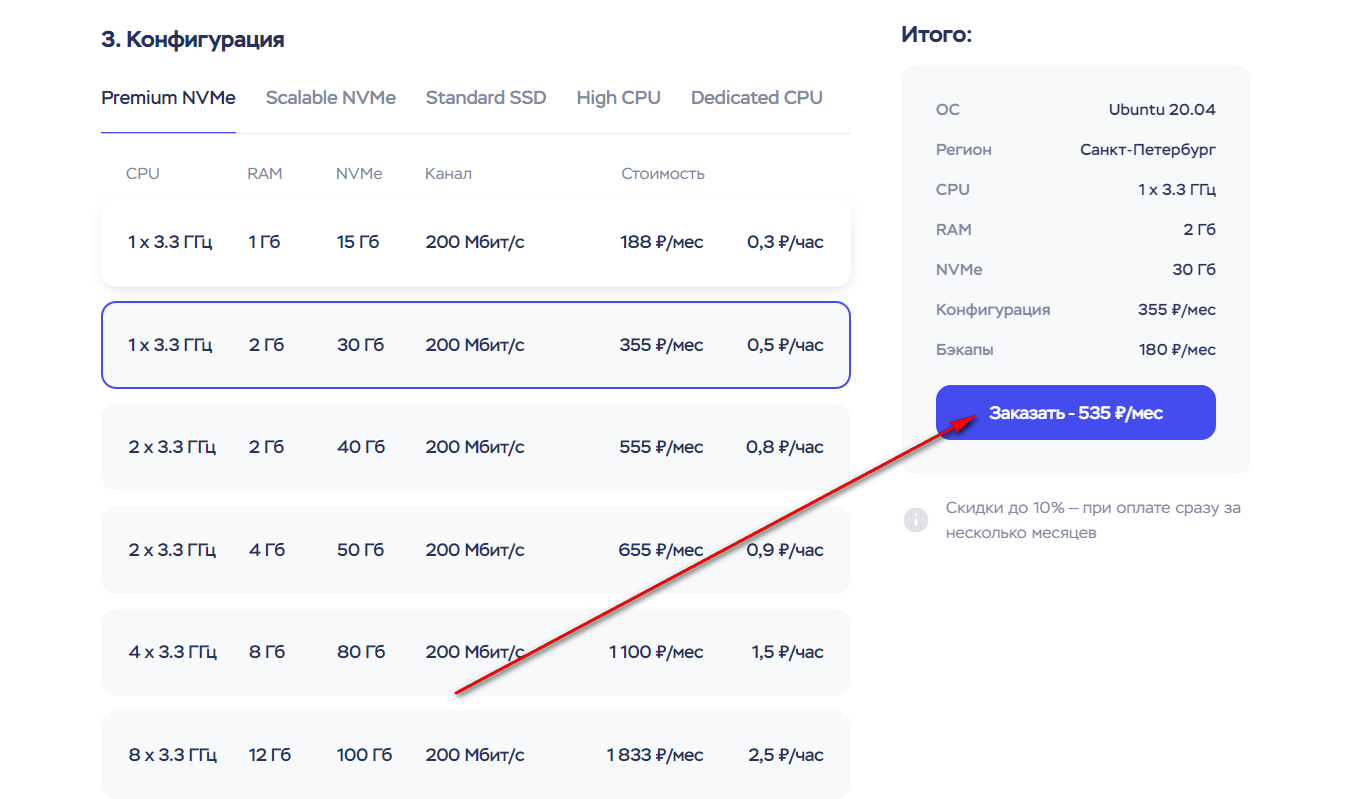Choose the 4 Гб RAM 655 ₽/мес plan
This screenshot has height=799, width=1348.
pos(475,550)
